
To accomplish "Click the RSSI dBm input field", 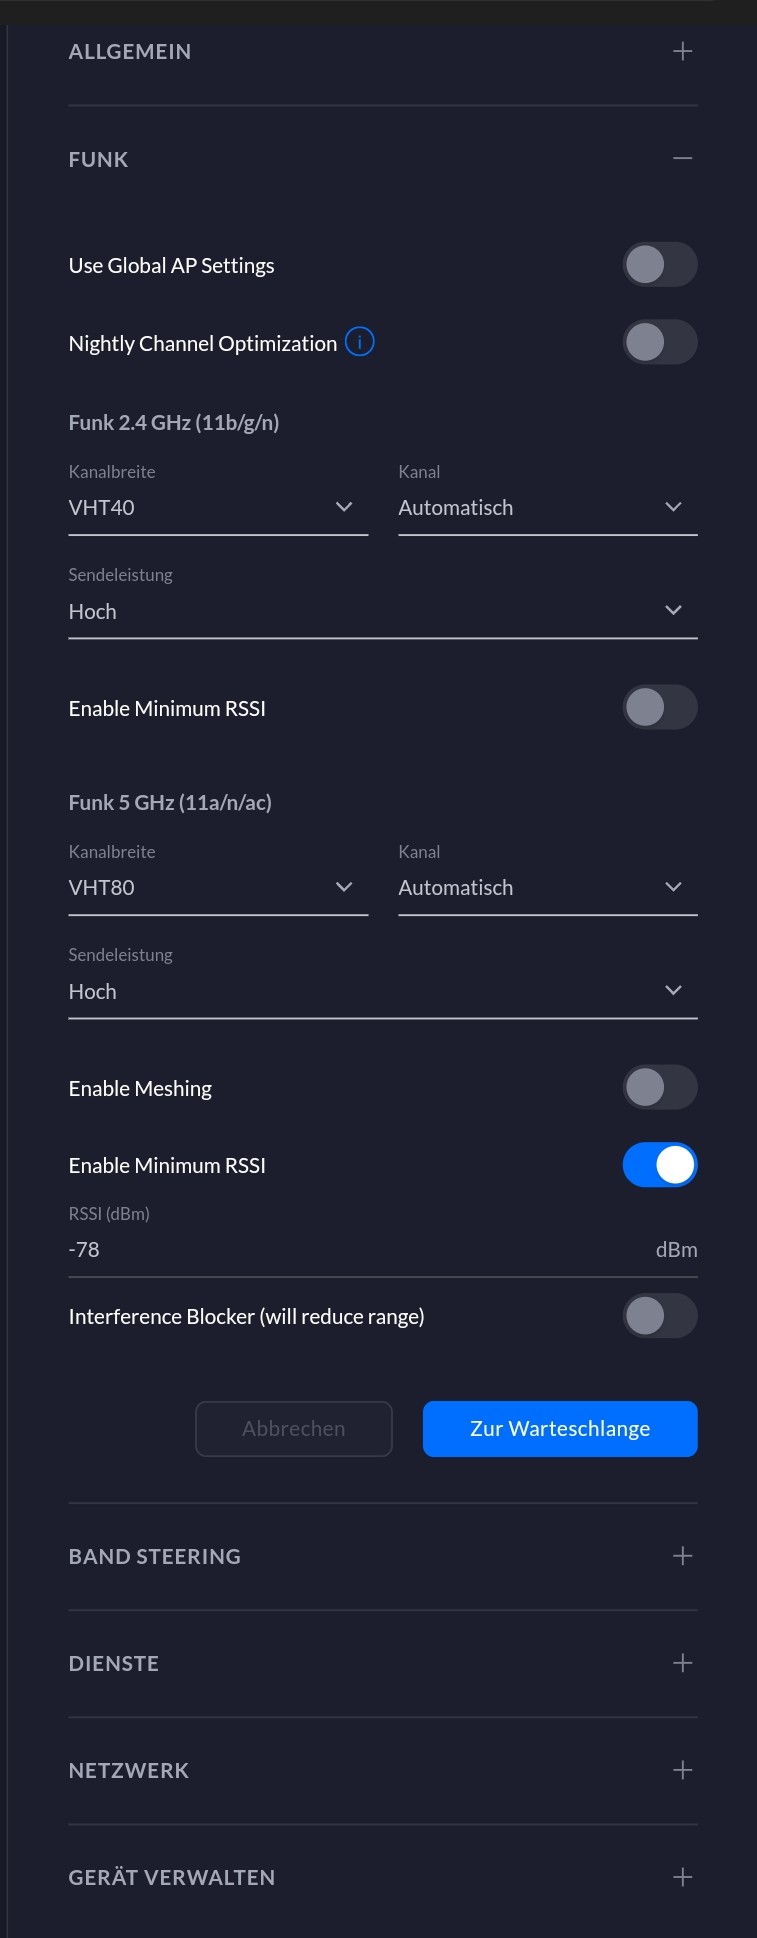I will (350, 1250).
